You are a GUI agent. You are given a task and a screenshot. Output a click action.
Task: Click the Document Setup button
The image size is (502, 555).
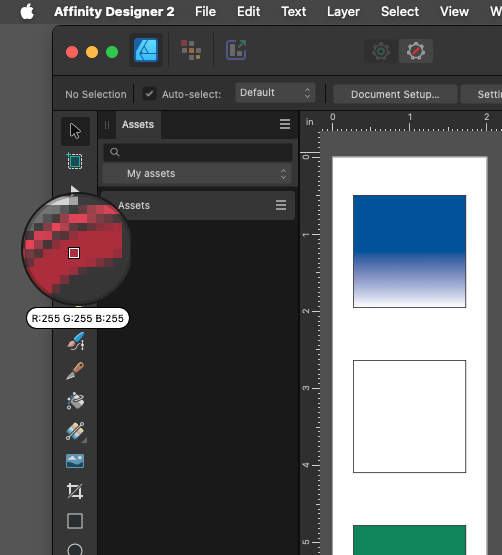click(x=395, y=94)
